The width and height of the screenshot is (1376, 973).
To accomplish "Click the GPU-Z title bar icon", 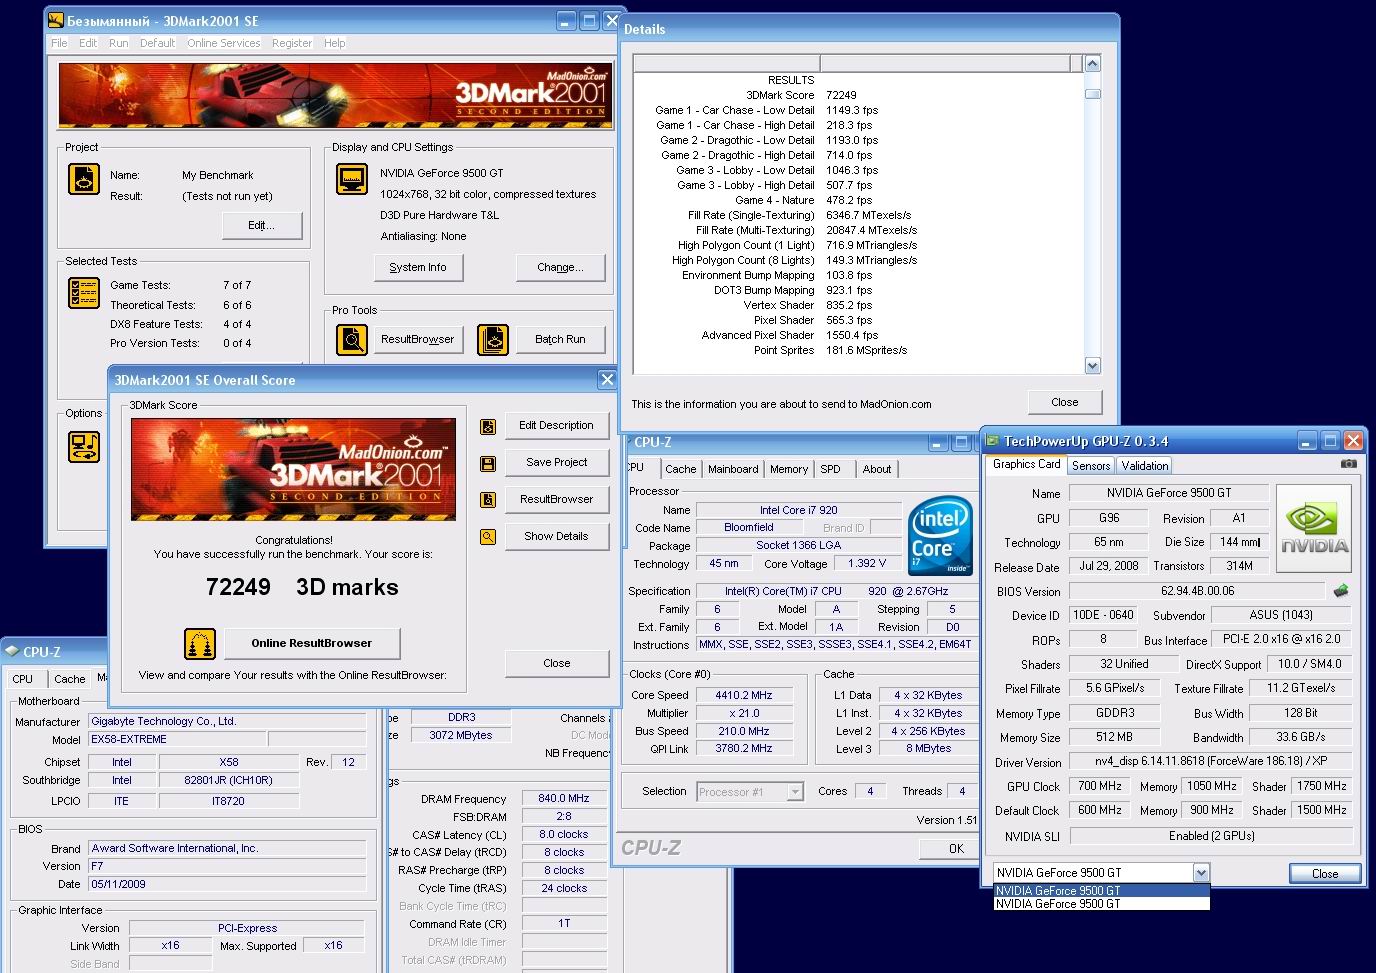I will (992, 441).
